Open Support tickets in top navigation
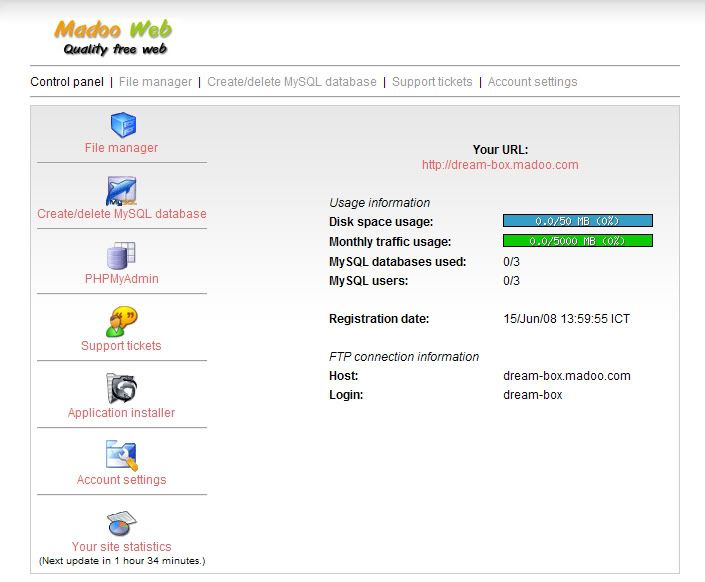This screenshot has width=705, height=582. tap(432, 82)
